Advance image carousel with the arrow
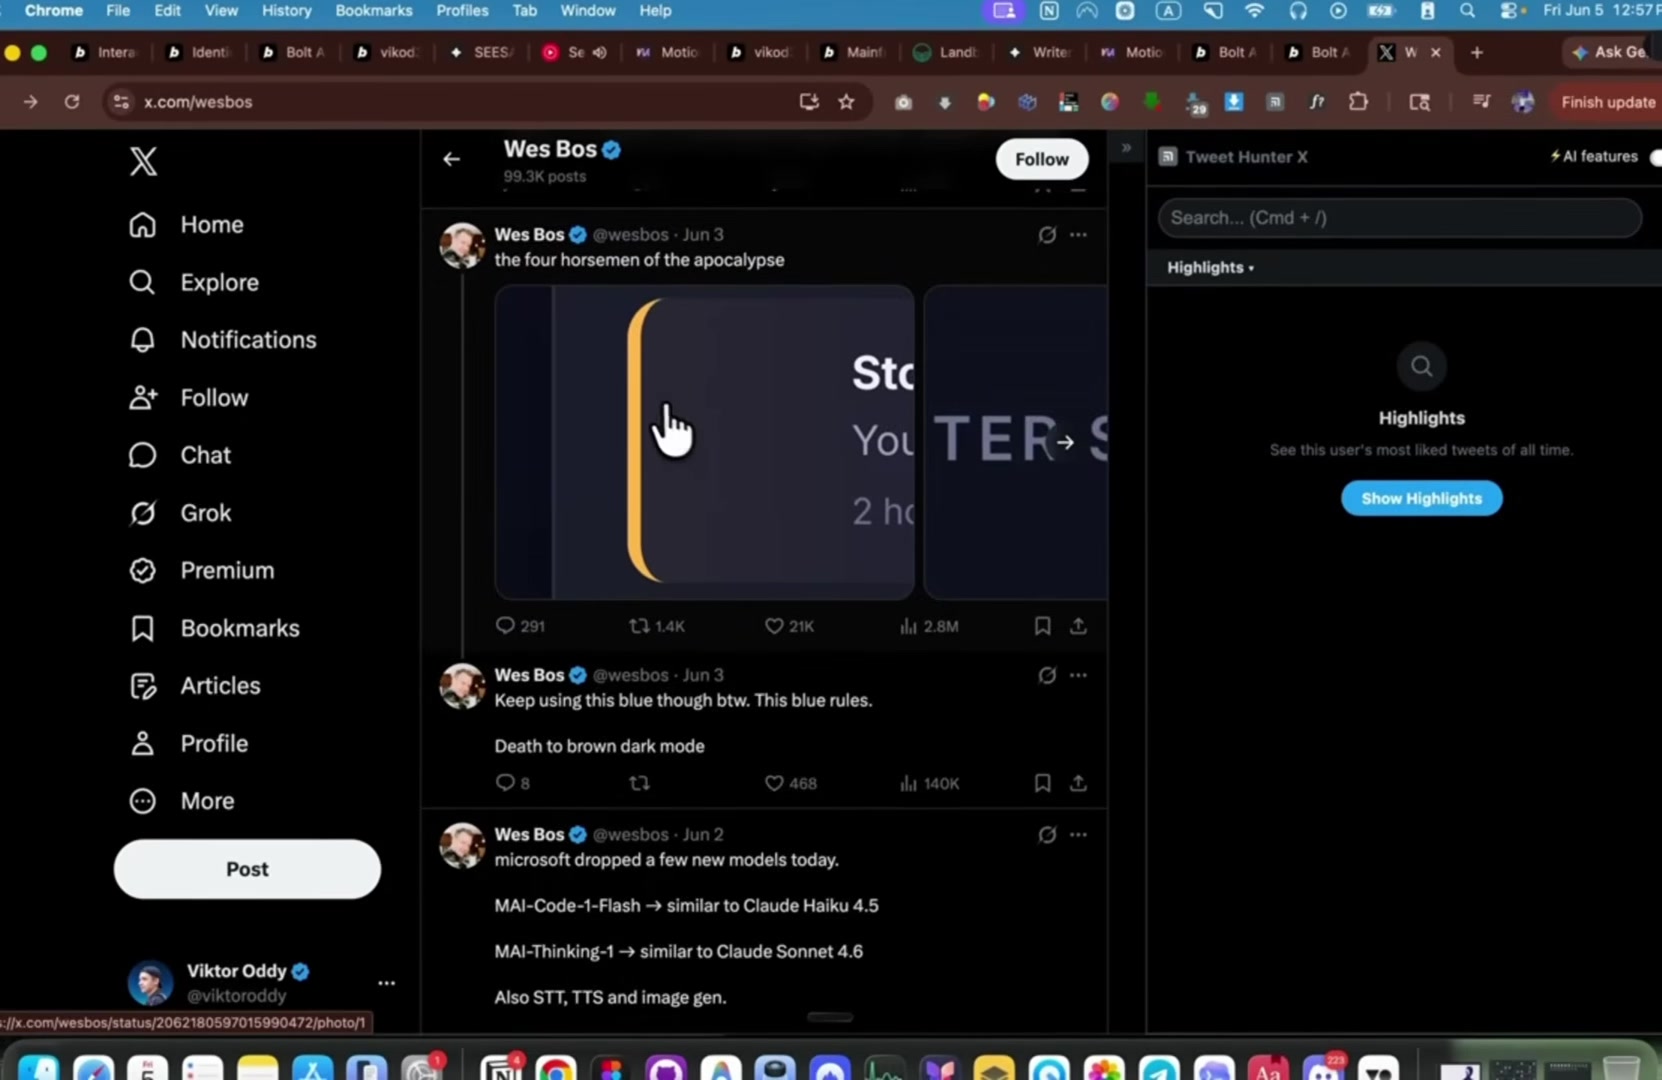 pyautogui.click(x=1066, y=442)
